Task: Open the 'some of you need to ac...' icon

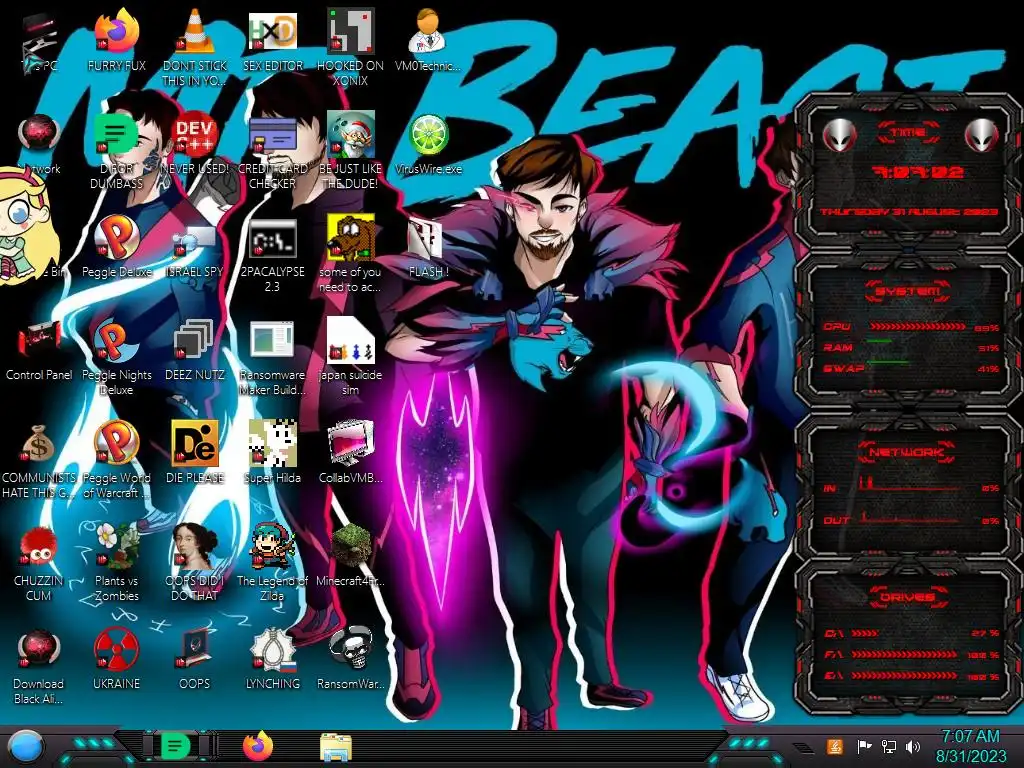Action: (350, 238)
